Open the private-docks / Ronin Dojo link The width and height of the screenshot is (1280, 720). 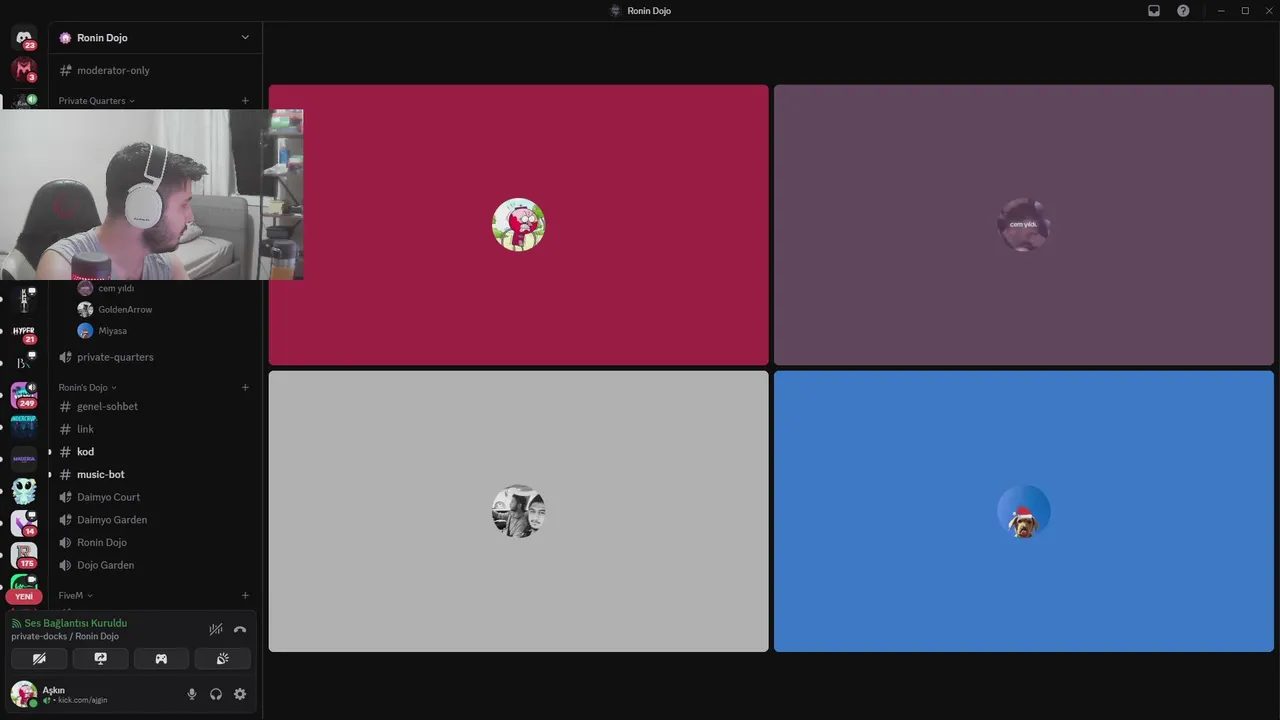point(65,636)
